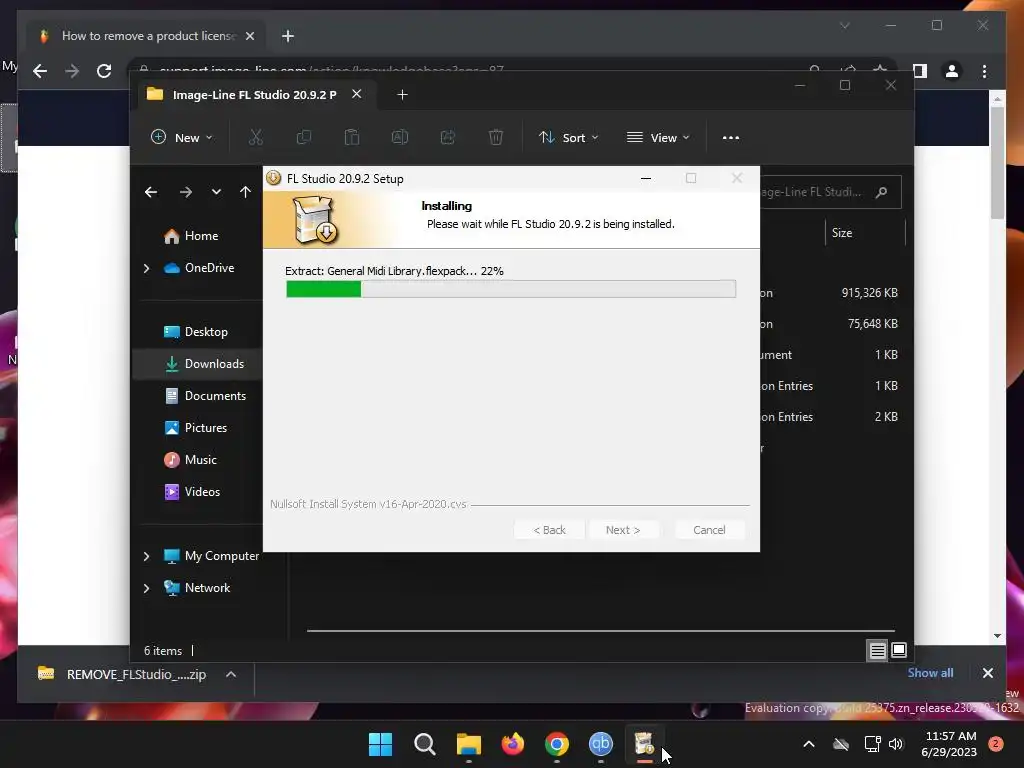
Task: Click Cancel in FL Studio Setup
Action: tap(709, 530)
